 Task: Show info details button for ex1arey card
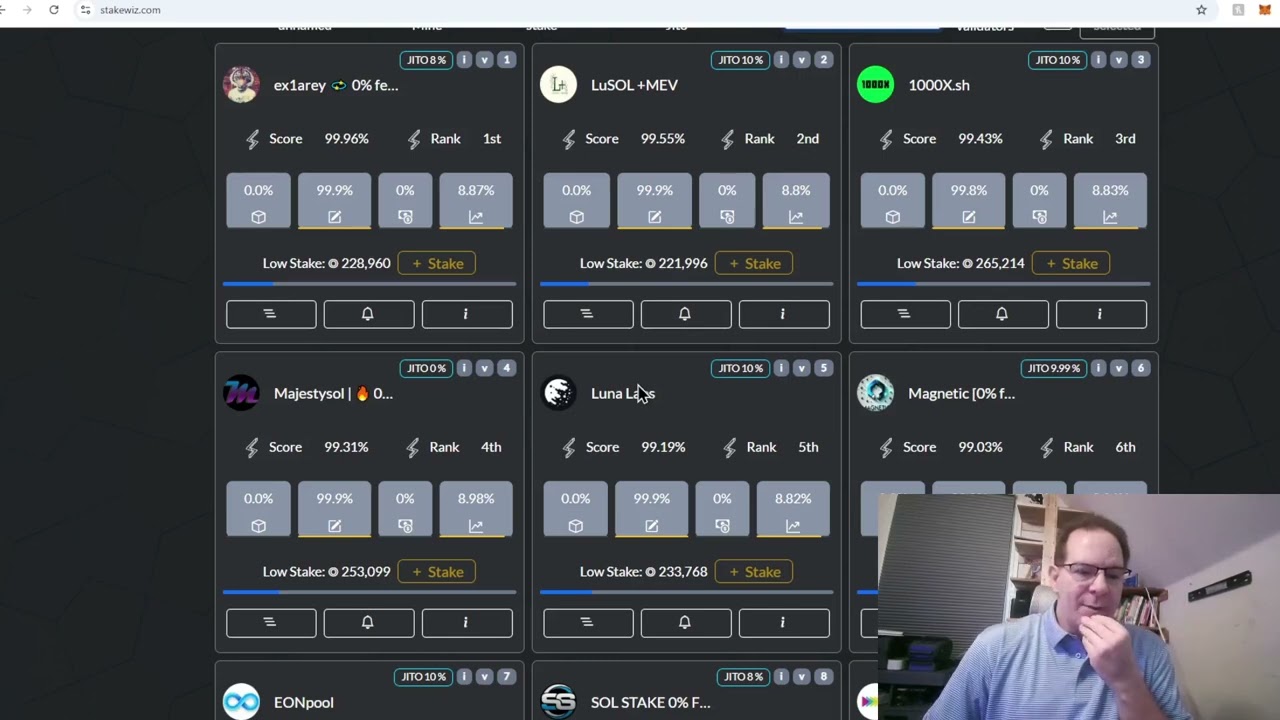click(x=466, y=314)
